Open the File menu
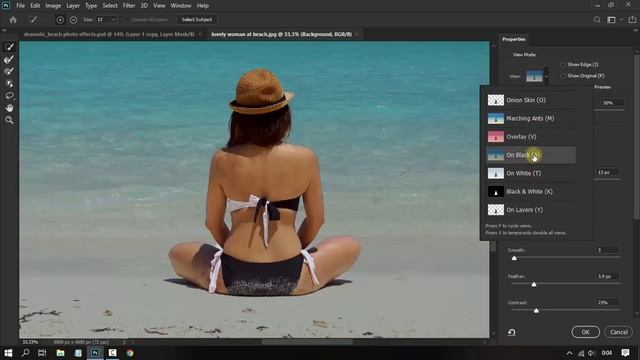This screenshot has height=360, width=640. [x=20, y=6]
